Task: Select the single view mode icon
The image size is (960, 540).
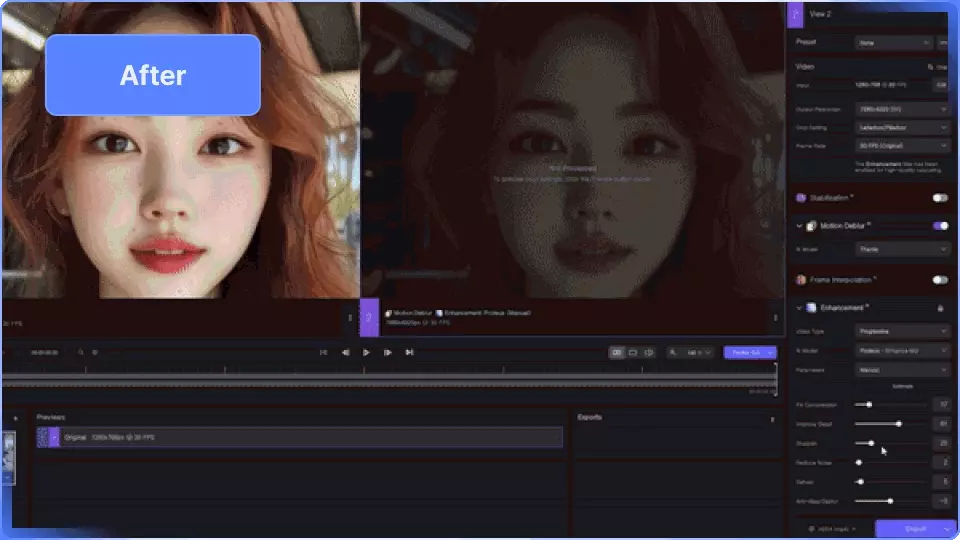Action: (x=633, y=353)
